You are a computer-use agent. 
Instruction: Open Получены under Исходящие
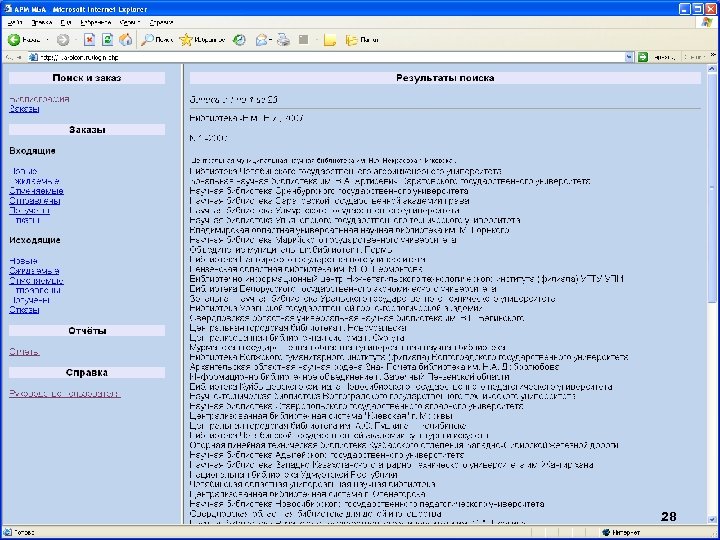pyautogui.click(x=29, y=300)
